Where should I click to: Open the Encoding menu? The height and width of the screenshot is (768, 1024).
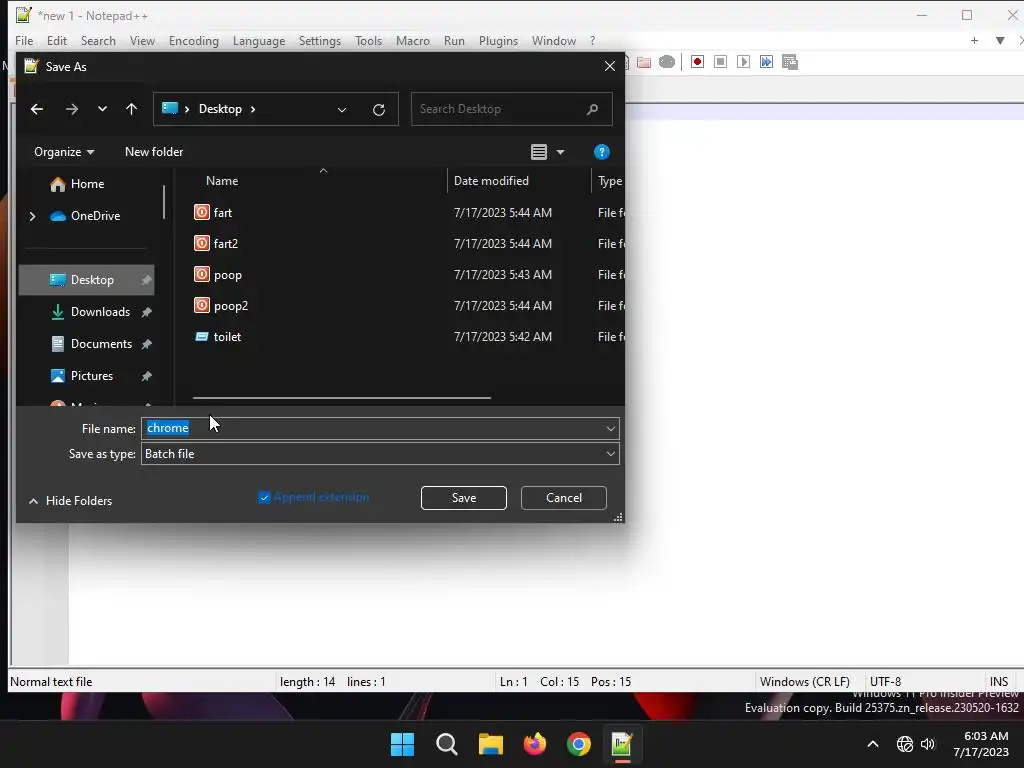tap(194, 40)
